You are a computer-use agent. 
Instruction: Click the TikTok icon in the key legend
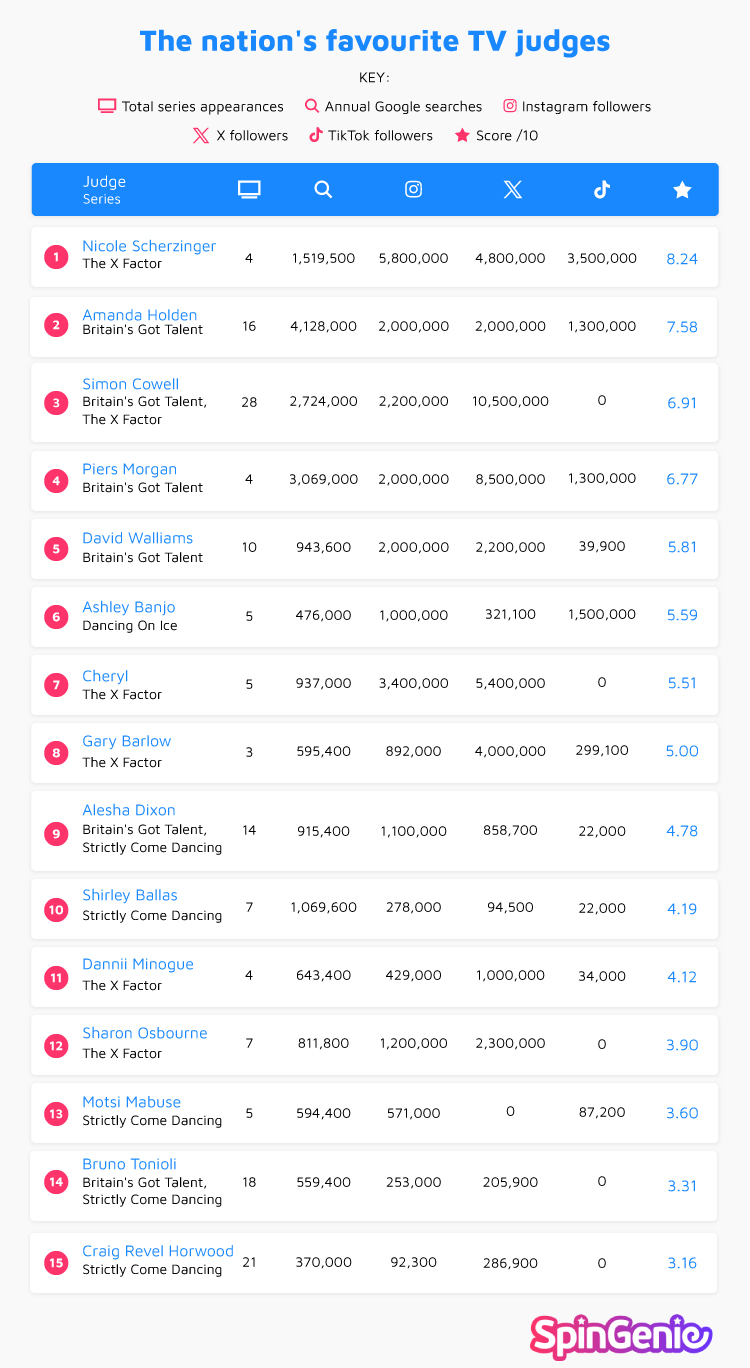tap(315, 135)
